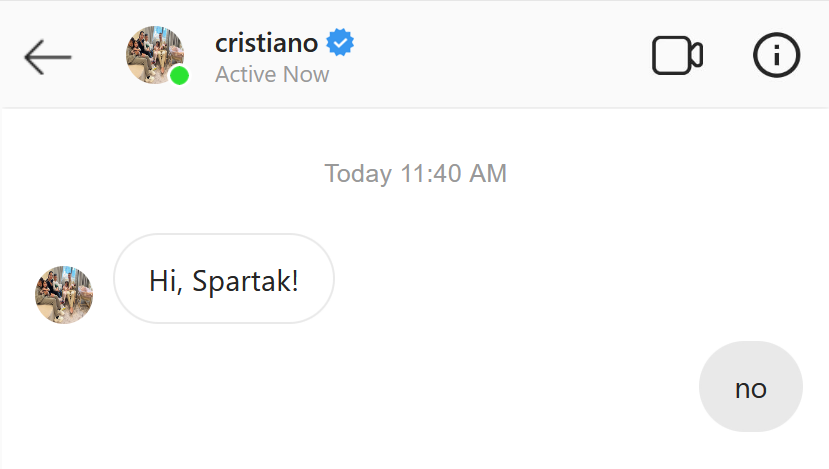829x469 pixels.
Task: Click the word "Today" in the timestamp
Action: [x=358, y=174]
